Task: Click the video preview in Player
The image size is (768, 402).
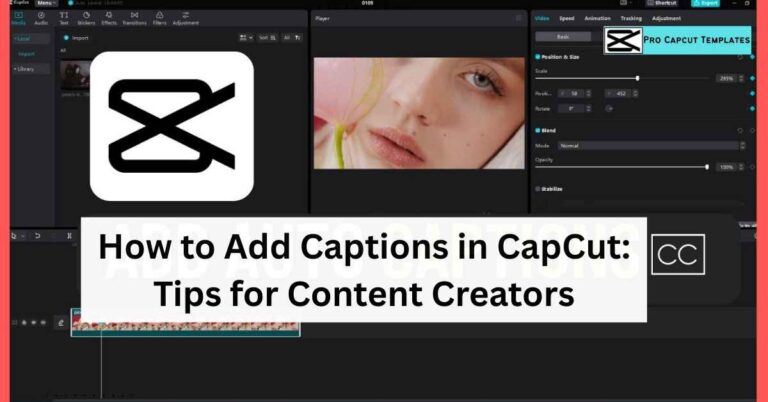Action: pyautogui.click(x=419, y=113)
